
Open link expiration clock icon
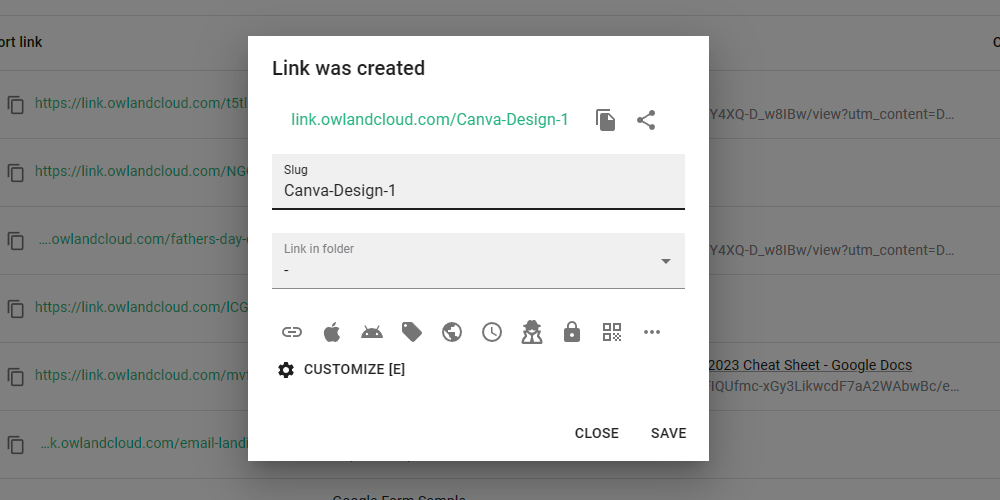coord(492,332)
